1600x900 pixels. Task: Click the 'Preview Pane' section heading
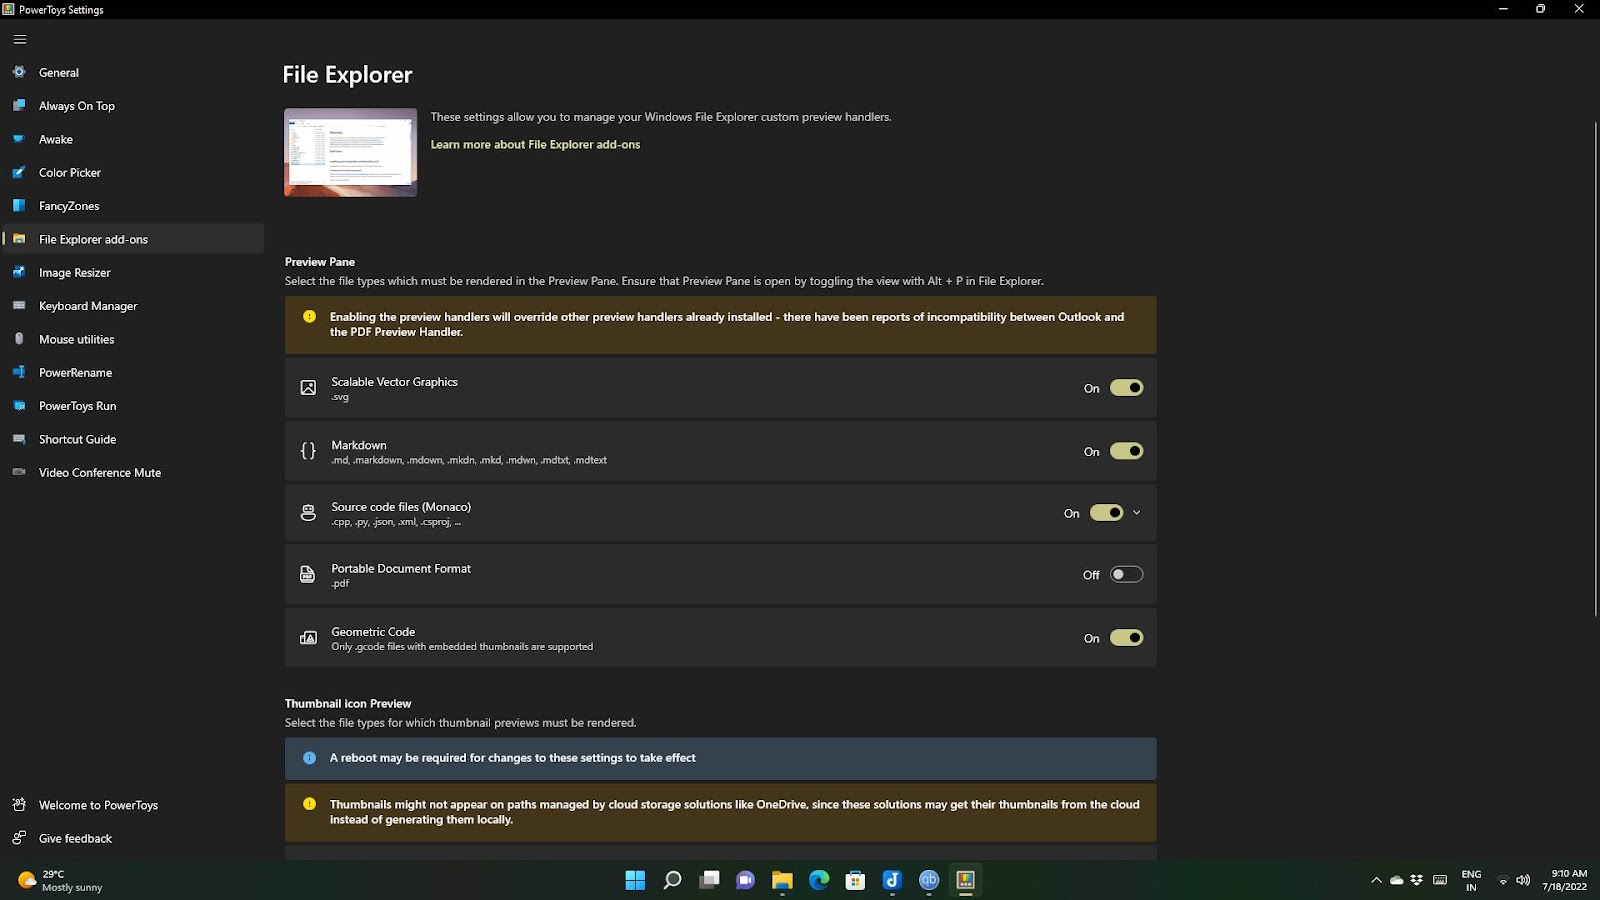(320, 262)
